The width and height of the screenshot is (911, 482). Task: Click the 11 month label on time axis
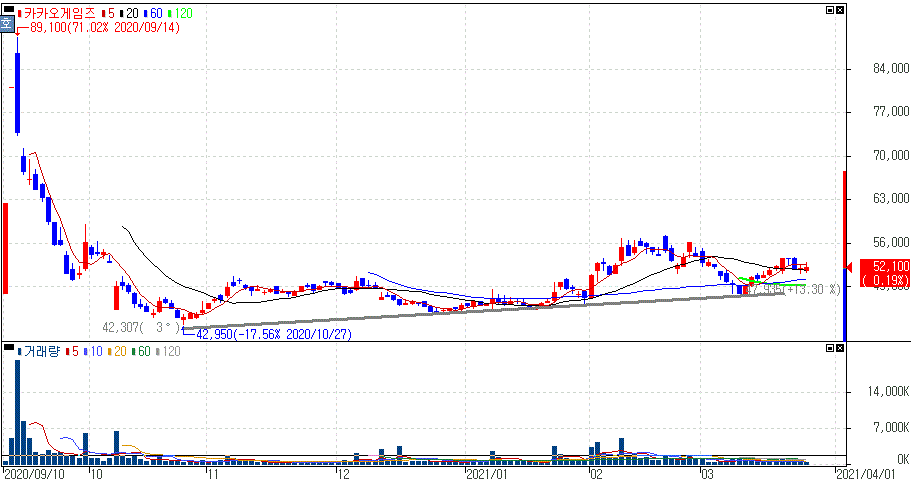tap(213, 474)
